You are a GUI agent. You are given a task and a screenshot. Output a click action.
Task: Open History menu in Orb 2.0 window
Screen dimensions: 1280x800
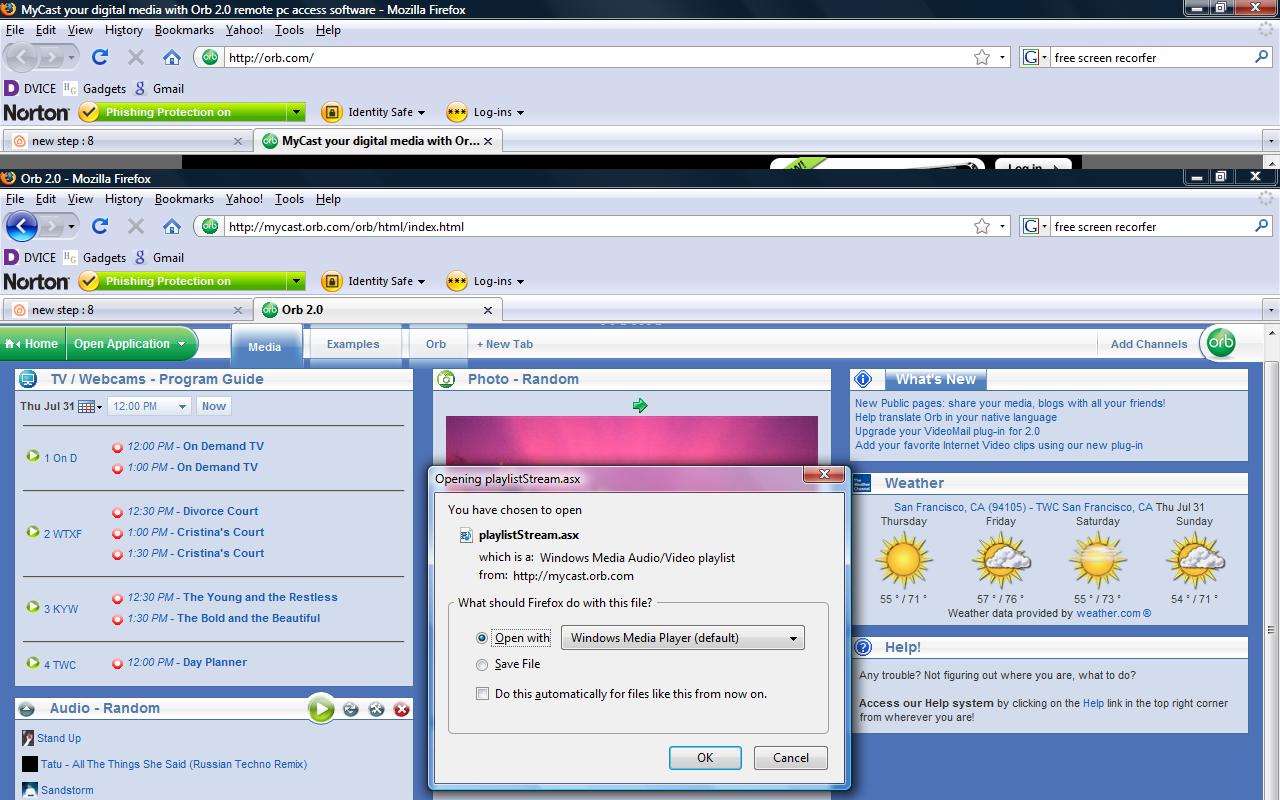tap(124, 199)
